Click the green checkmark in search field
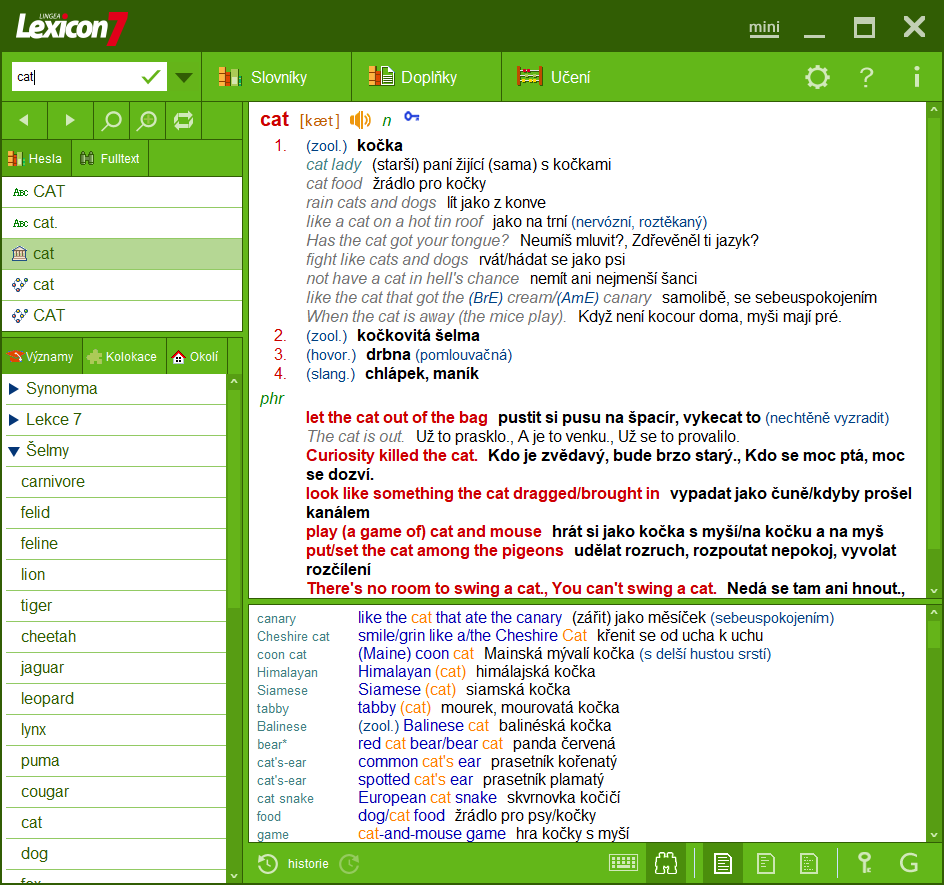This screenshot has height=885, width=944. [x=152, y=76]
